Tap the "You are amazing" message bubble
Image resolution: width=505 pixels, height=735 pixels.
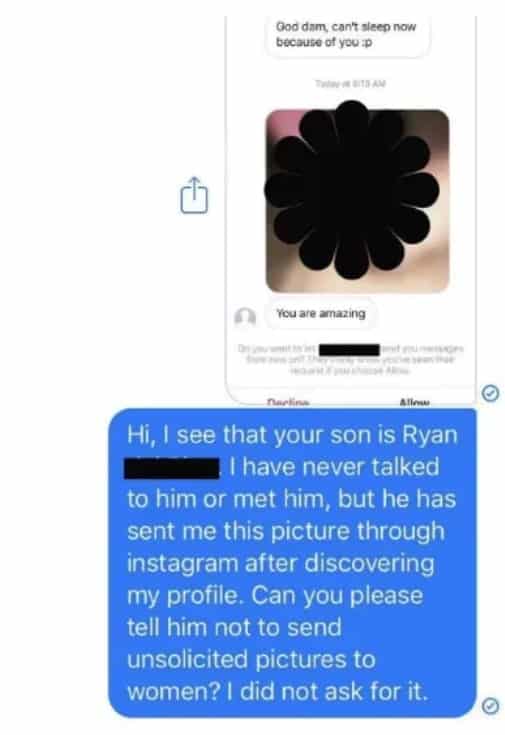(321, 313)
